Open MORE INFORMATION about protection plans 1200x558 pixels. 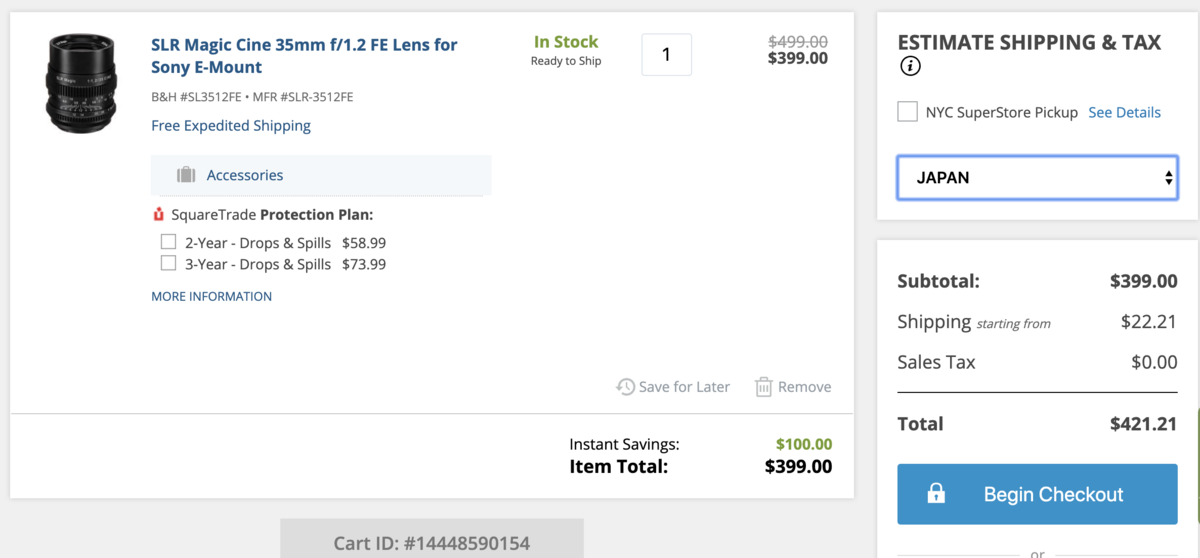(211, 296)
